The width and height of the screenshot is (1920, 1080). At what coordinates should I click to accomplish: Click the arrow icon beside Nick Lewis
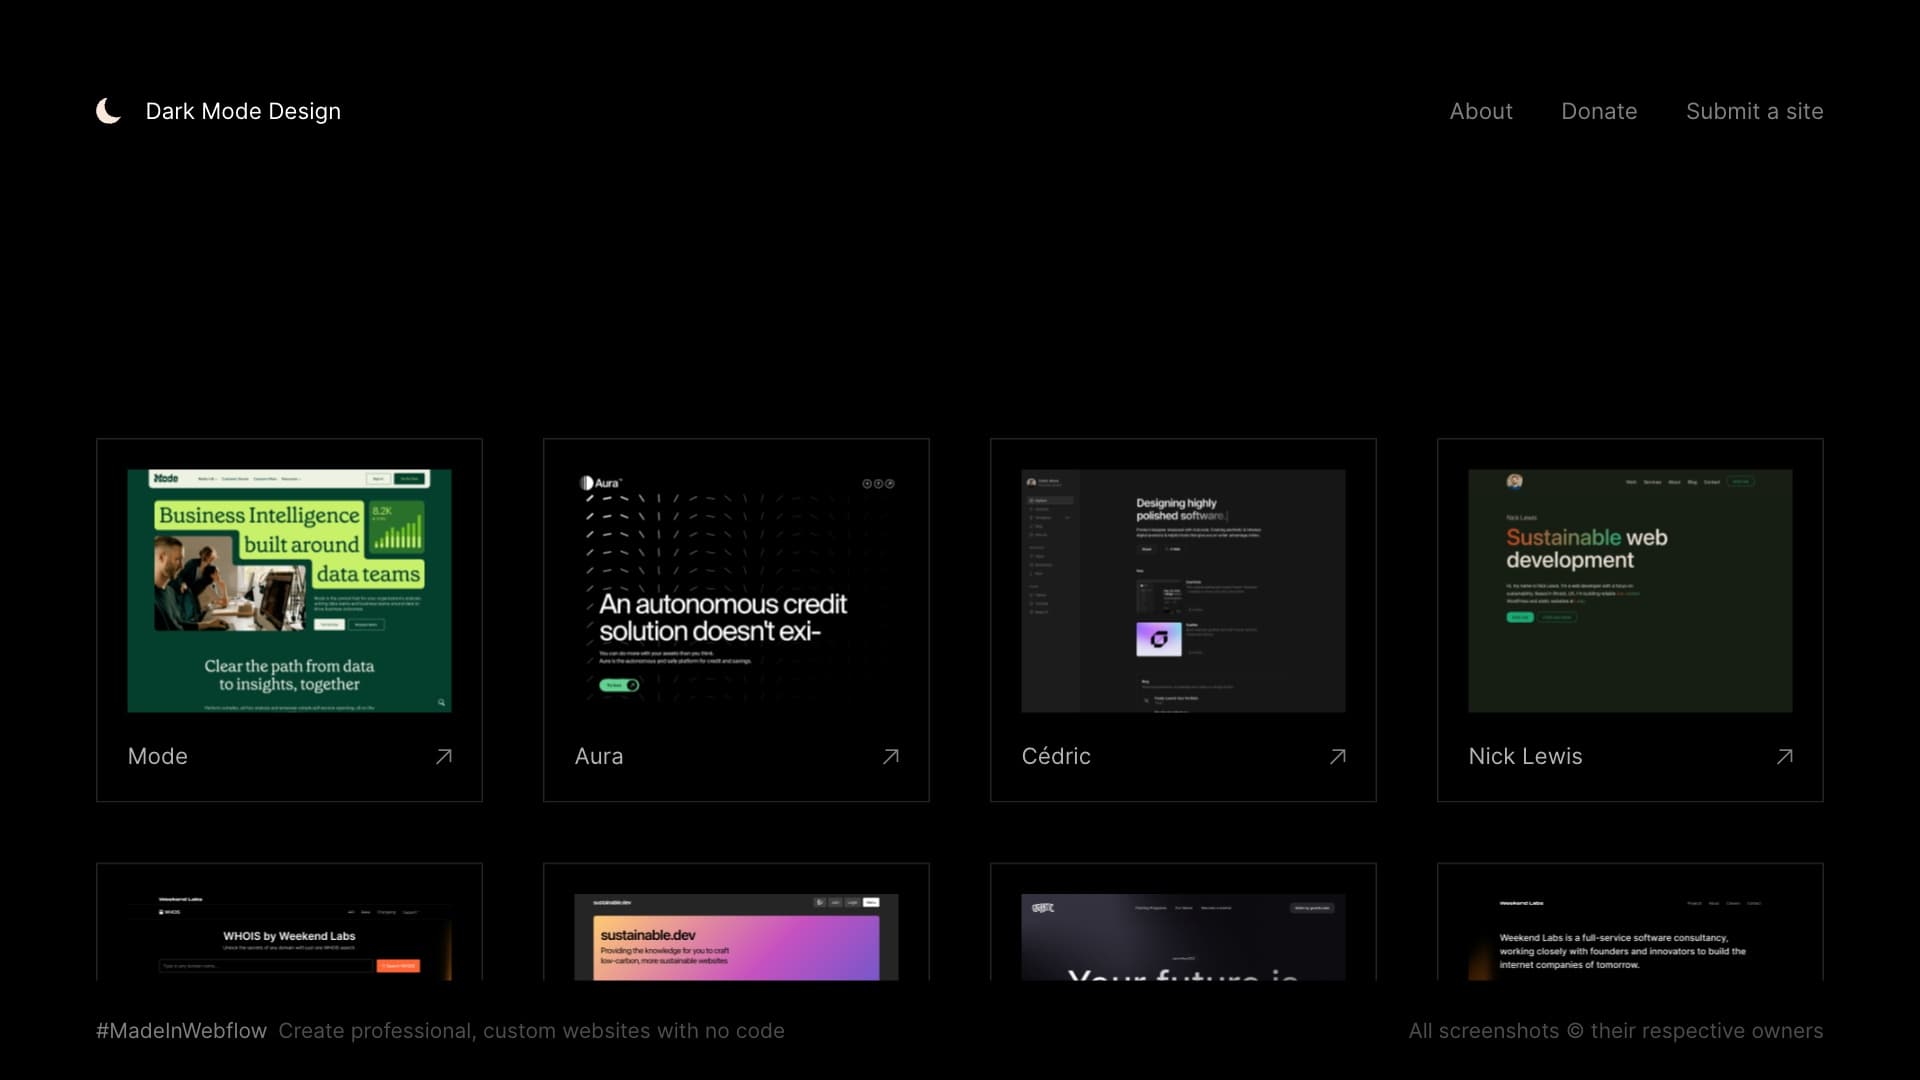pyautogui.click(x=1784, y=757)
